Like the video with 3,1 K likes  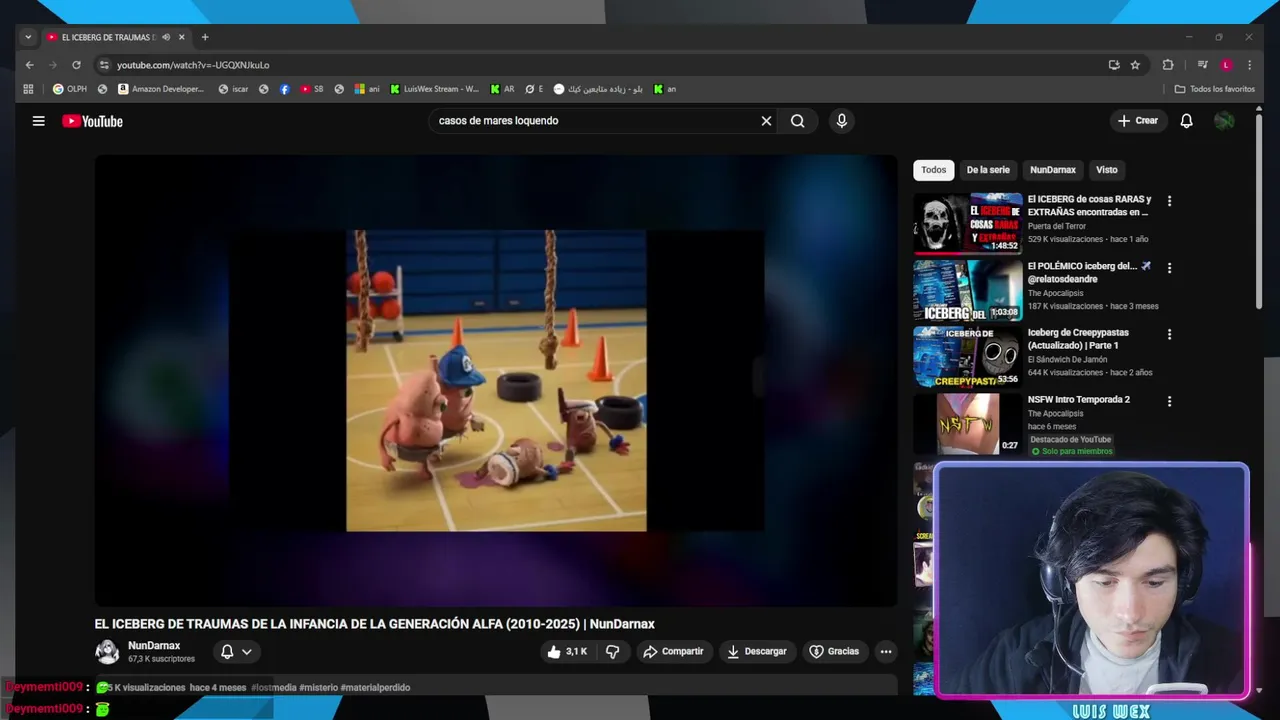pyautogui.click(x=566, y=651)
